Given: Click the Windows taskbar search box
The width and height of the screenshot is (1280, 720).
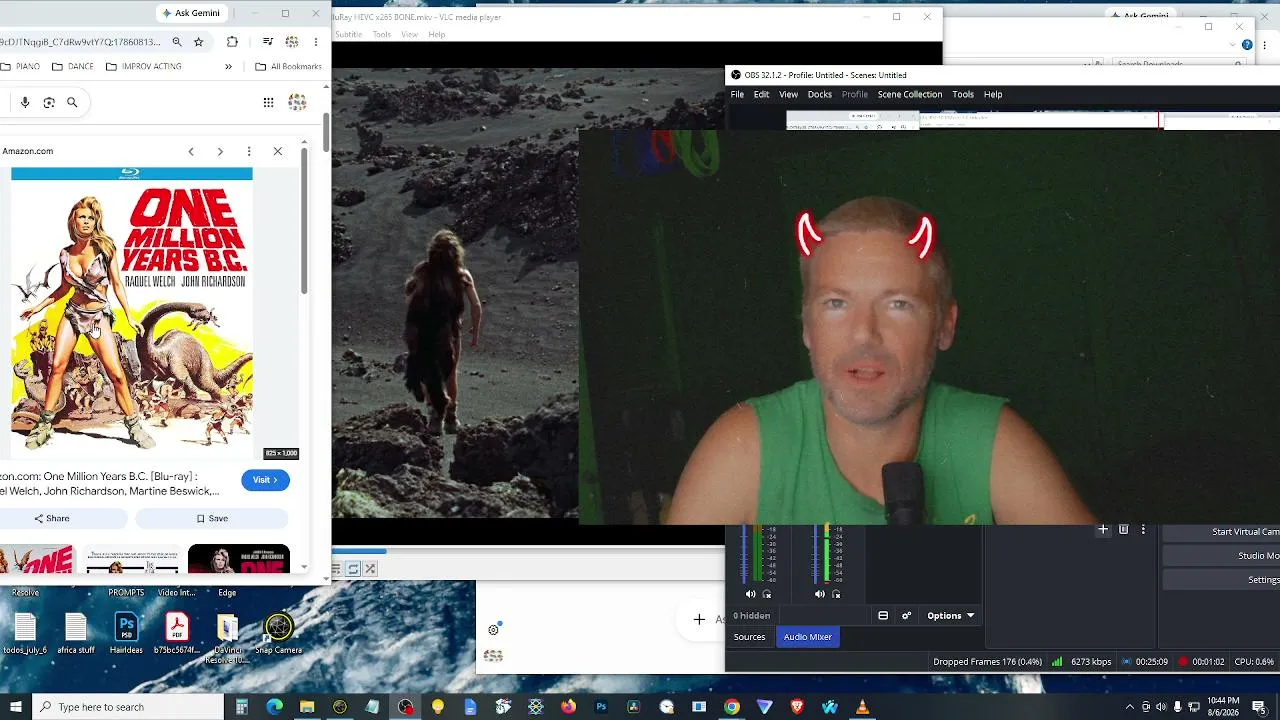Looking at the screenshot, I should tap(128, 707).
